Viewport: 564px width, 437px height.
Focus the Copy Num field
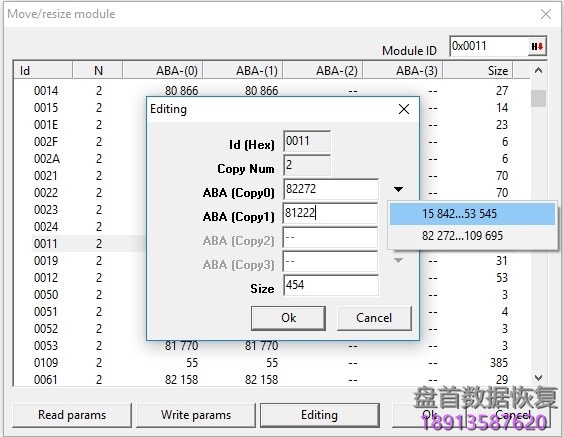[307, 165]
